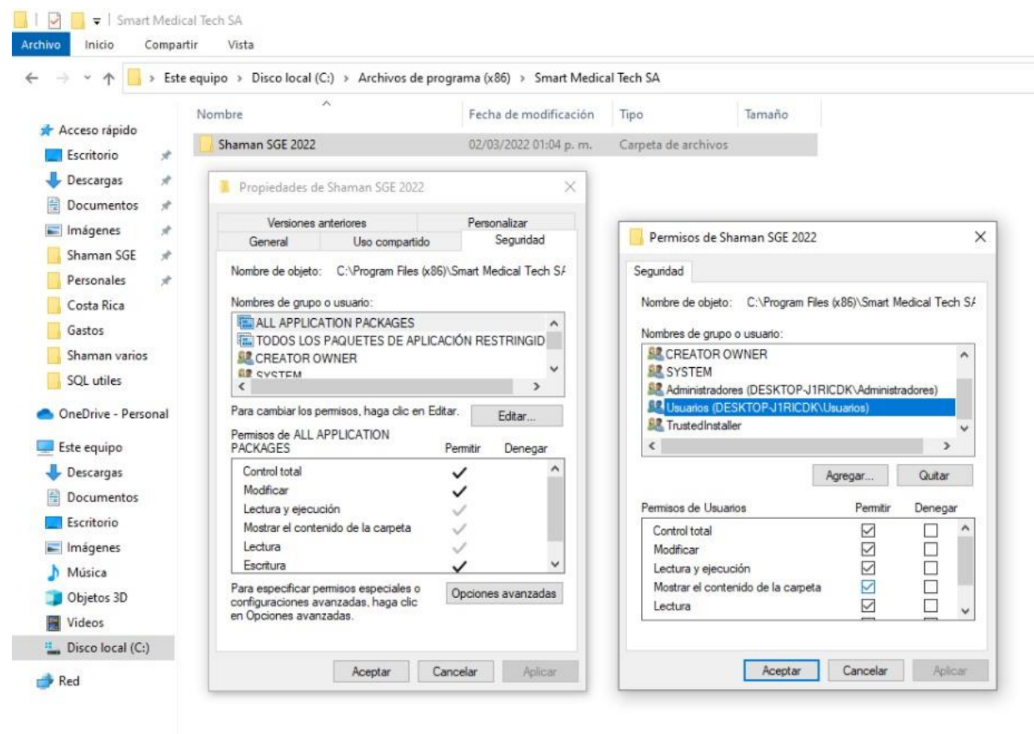
Task: Open the Inicio ribbon tab
Action: click(x=99, y=45)
